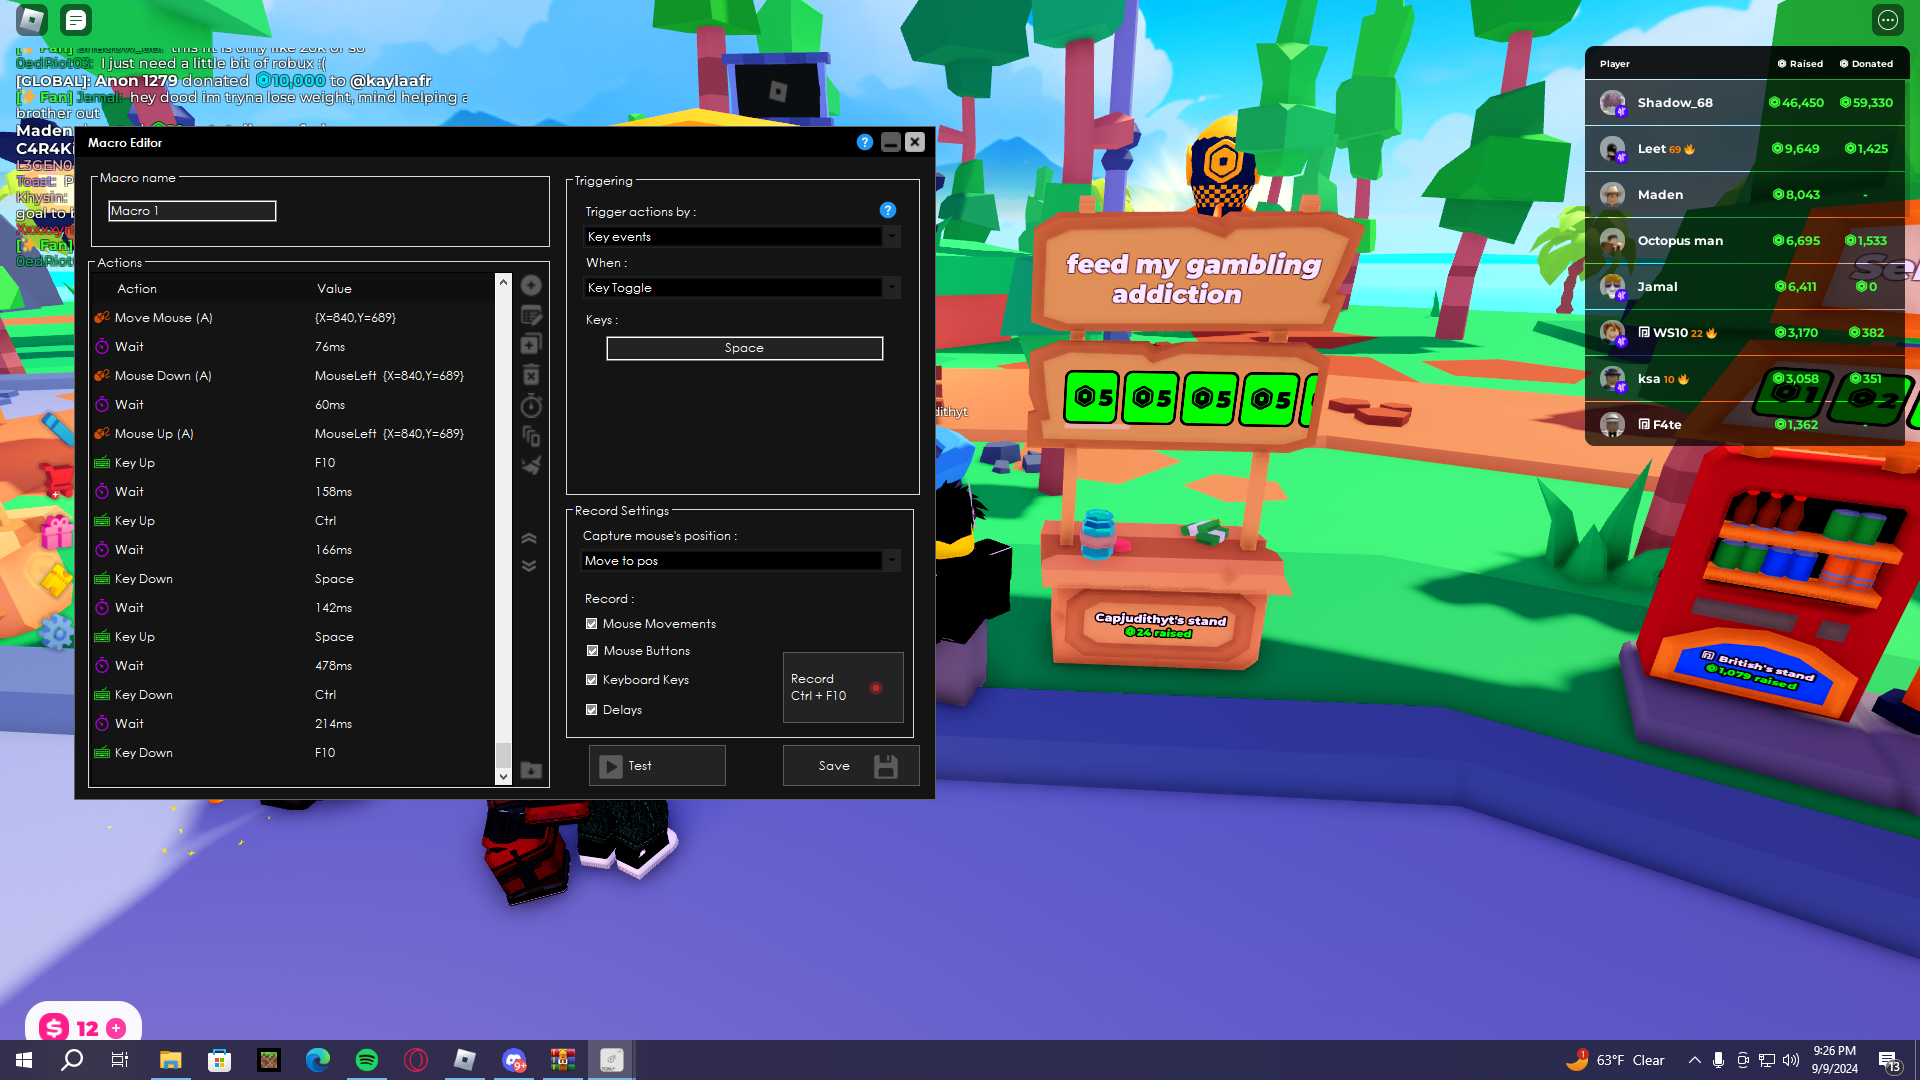Click the import folder icon below actions
The image size is (1920, 1080).
tap(531, 770)
